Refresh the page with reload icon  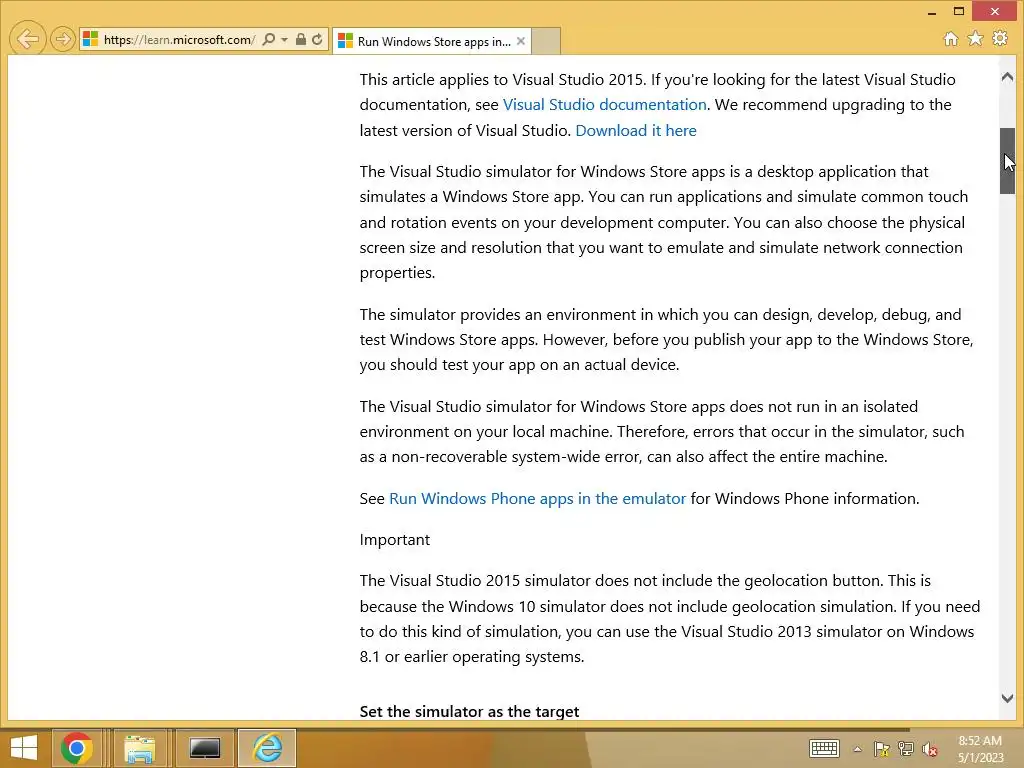click(317, 39)
